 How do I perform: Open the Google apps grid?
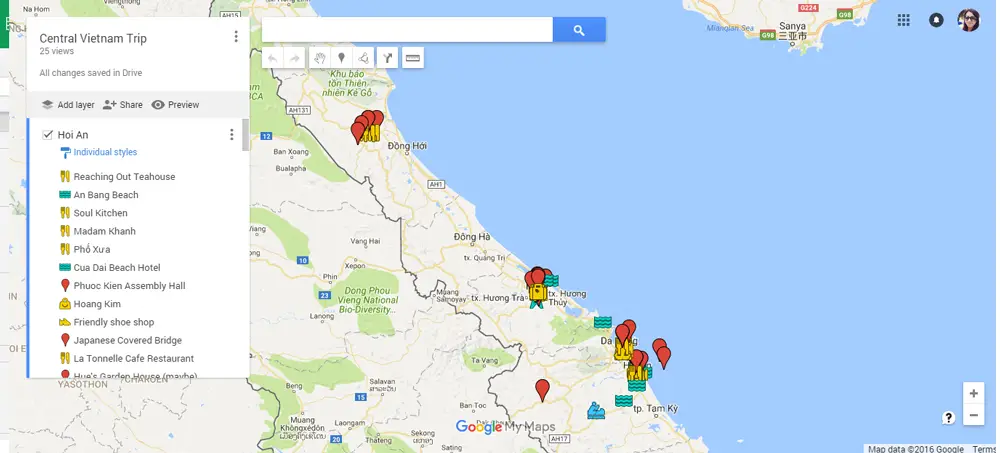point(904,20)
